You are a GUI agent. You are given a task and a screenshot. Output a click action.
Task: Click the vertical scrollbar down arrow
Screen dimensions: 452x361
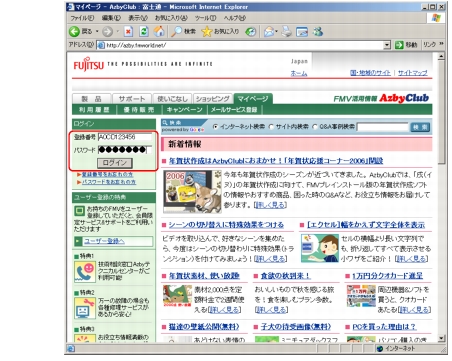(441, 338)
